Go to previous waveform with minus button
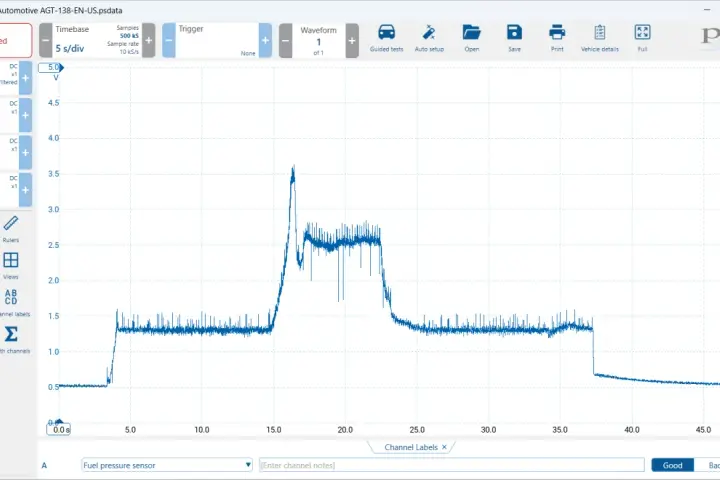 pyautogui.click(x=285, y=40)
